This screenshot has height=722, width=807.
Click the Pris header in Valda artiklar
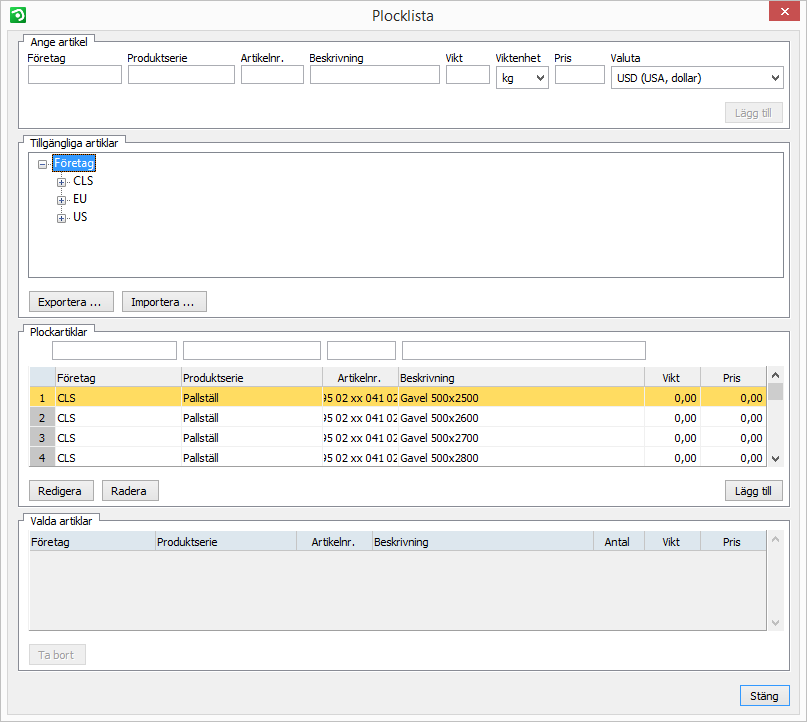point(733,542)
